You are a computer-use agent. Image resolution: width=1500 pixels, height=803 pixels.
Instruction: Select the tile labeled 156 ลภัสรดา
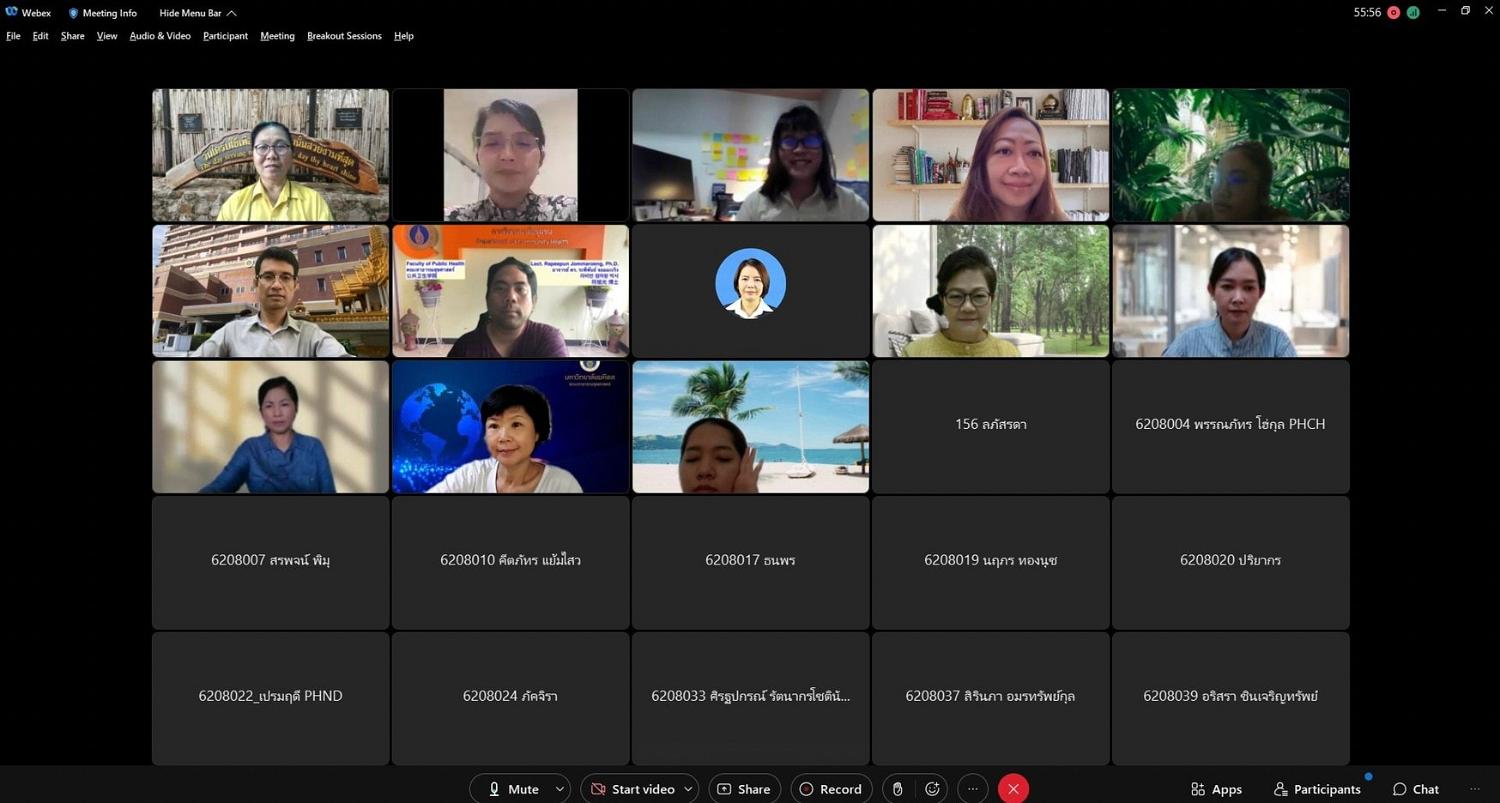point(991,427)
